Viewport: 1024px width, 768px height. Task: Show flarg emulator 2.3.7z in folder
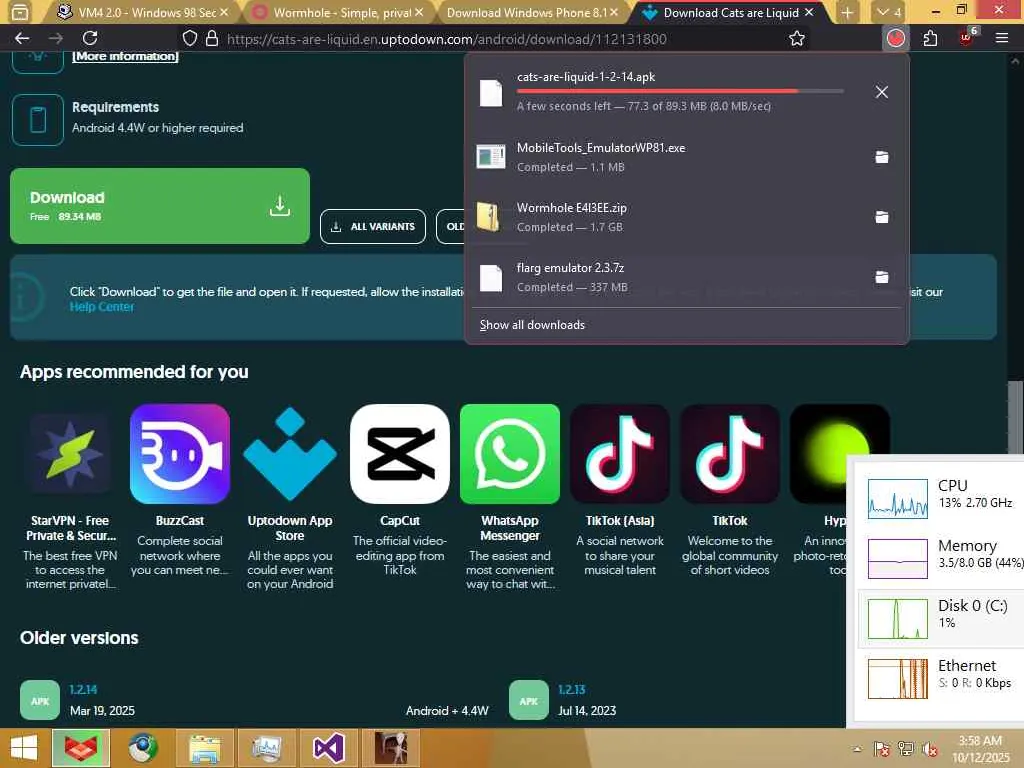[x=881, y=277]
